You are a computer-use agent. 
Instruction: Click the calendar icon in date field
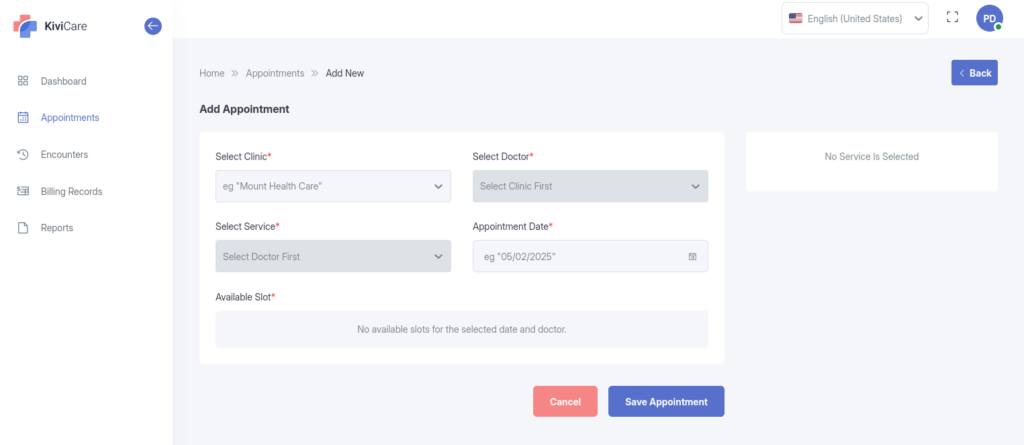tap(692, 257)
